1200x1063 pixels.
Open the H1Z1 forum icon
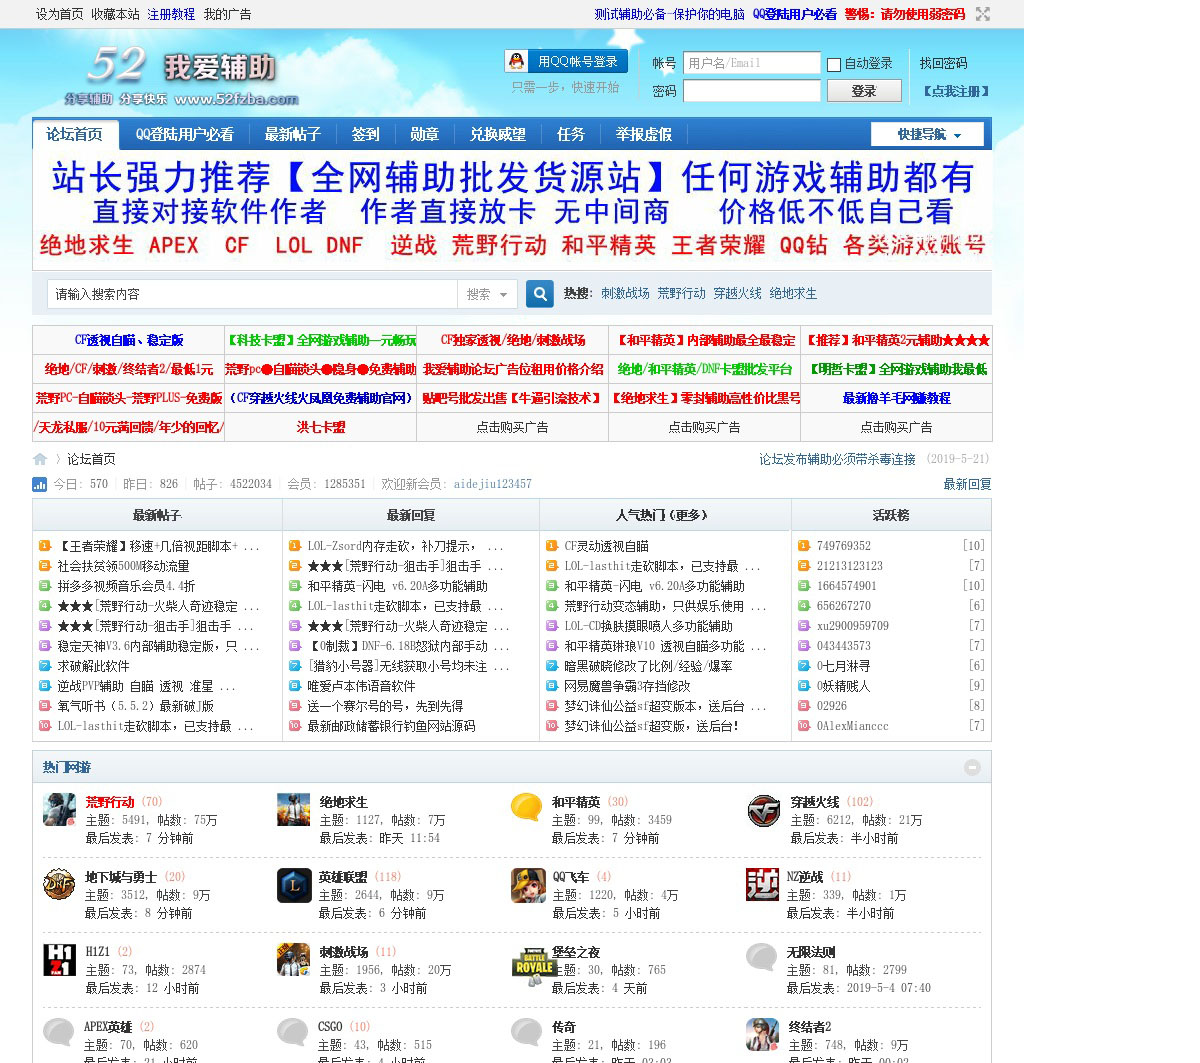[x=59, y=959]
